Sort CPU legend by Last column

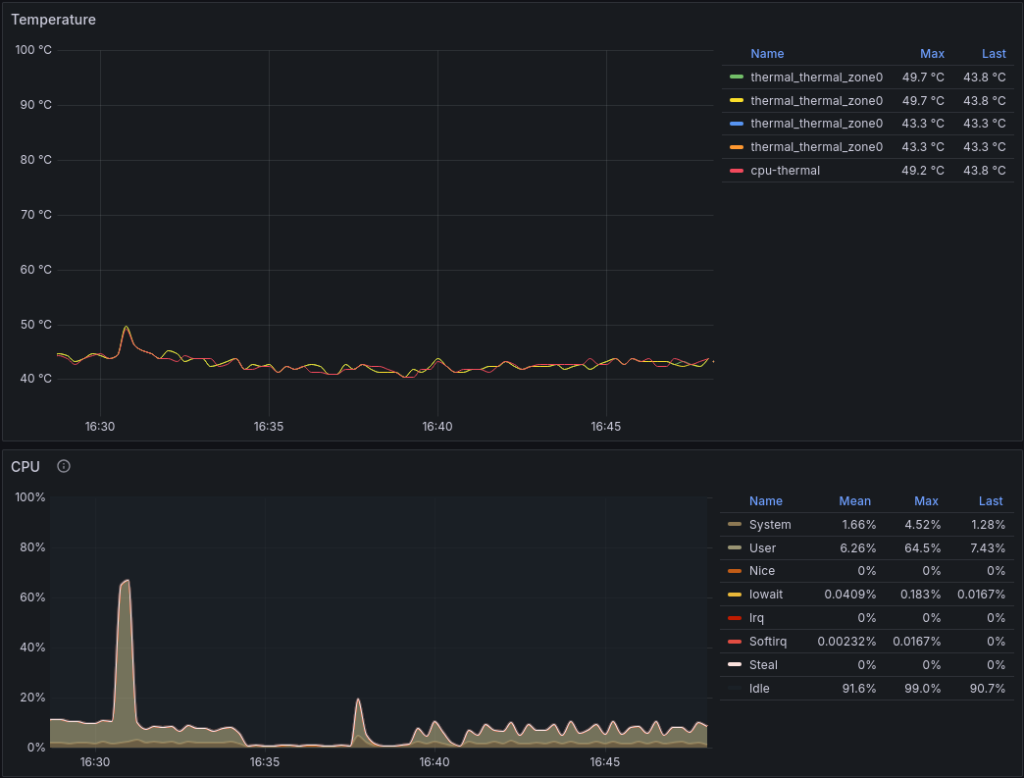990,501
